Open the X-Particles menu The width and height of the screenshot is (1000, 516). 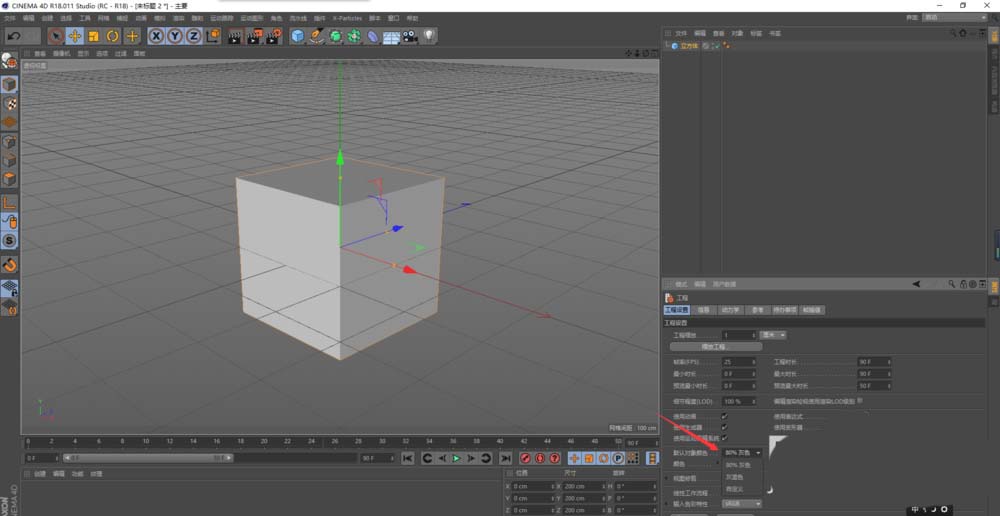click(347, 18)
